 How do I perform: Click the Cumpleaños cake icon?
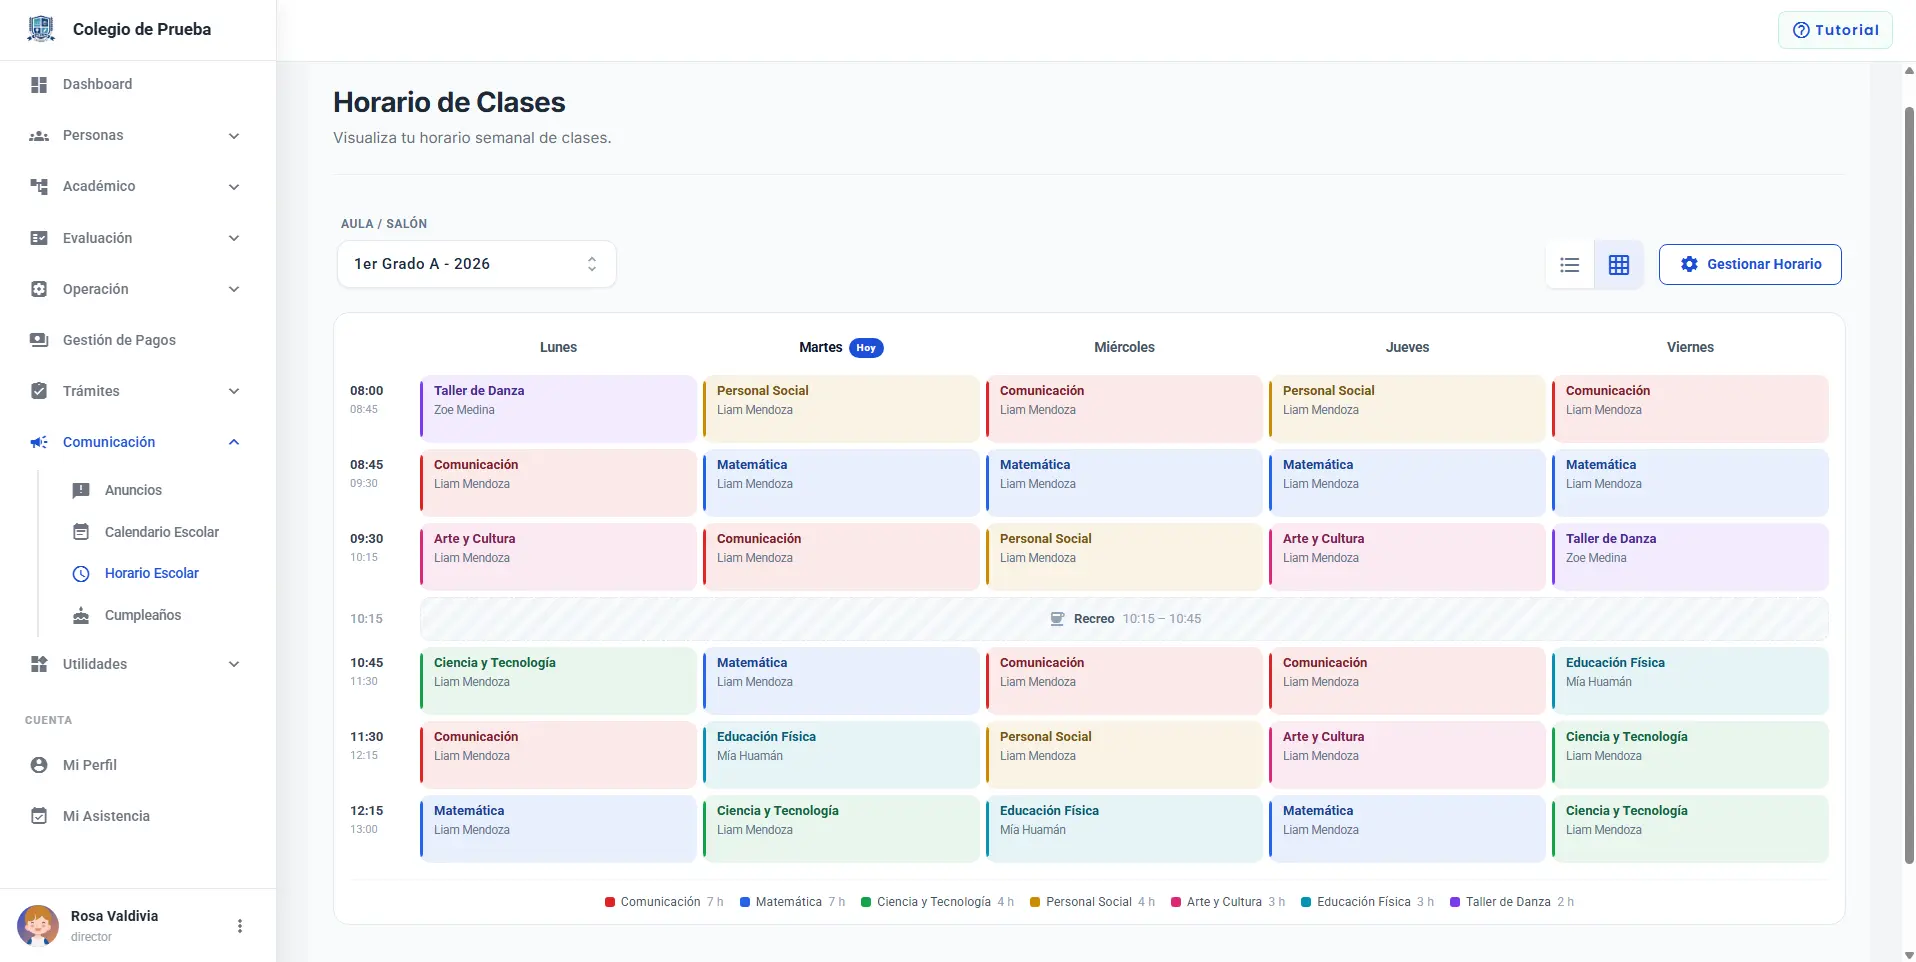[x=81, y=615]
